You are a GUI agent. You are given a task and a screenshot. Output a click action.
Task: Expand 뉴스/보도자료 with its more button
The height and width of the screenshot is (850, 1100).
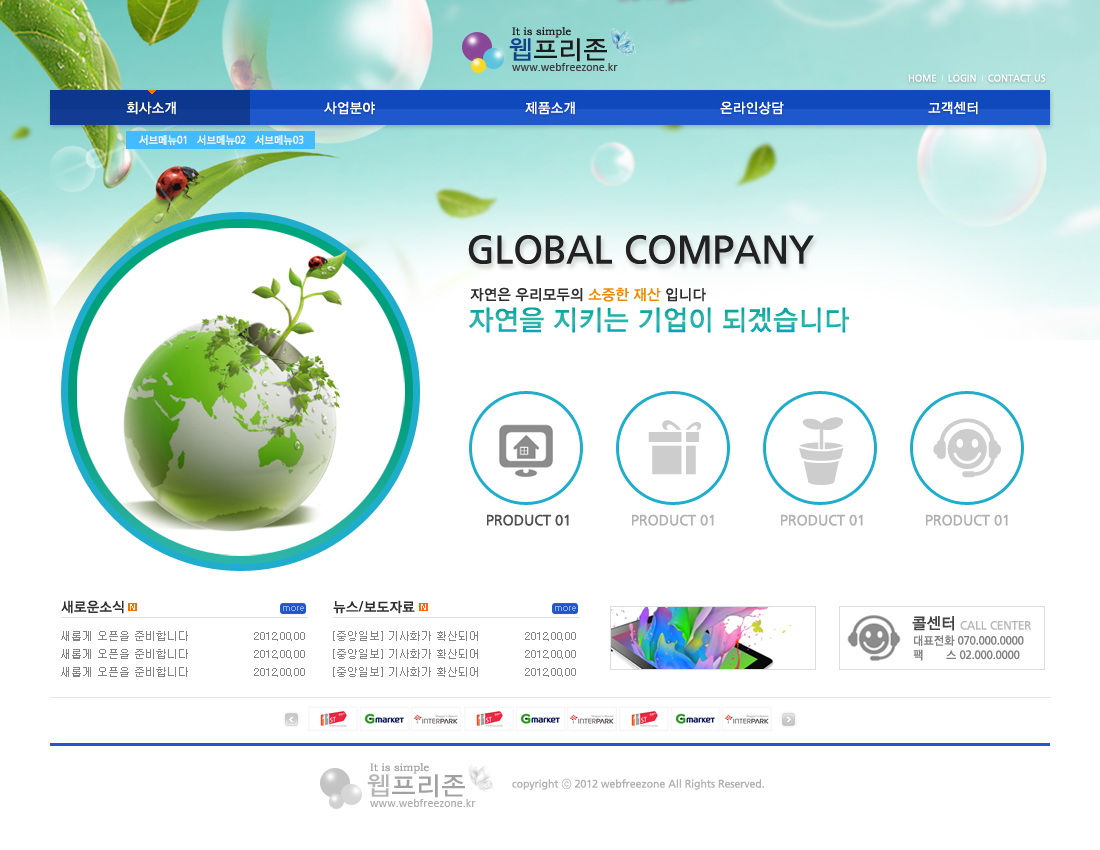pyautogui.click(x=565, y=608)
